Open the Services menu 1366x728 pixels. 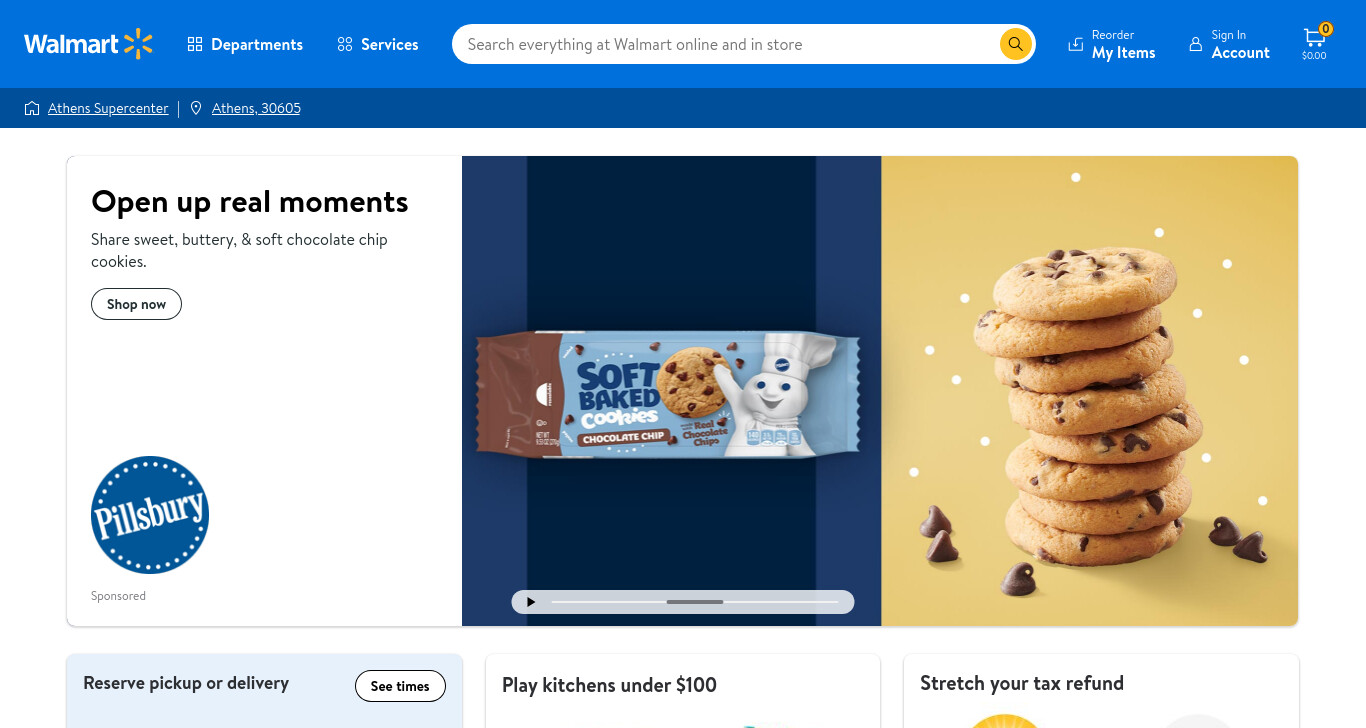click(x=378, y=44)
